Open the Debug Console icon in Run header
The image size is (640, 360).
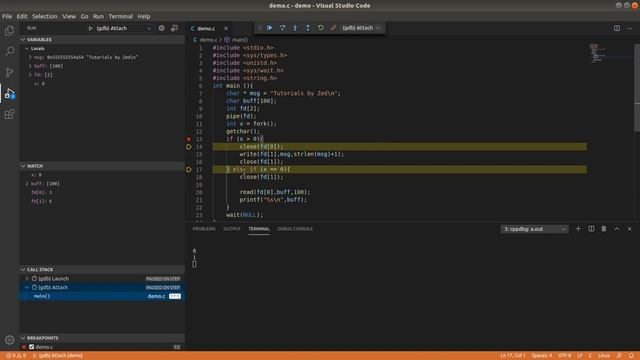pos(174,28)
